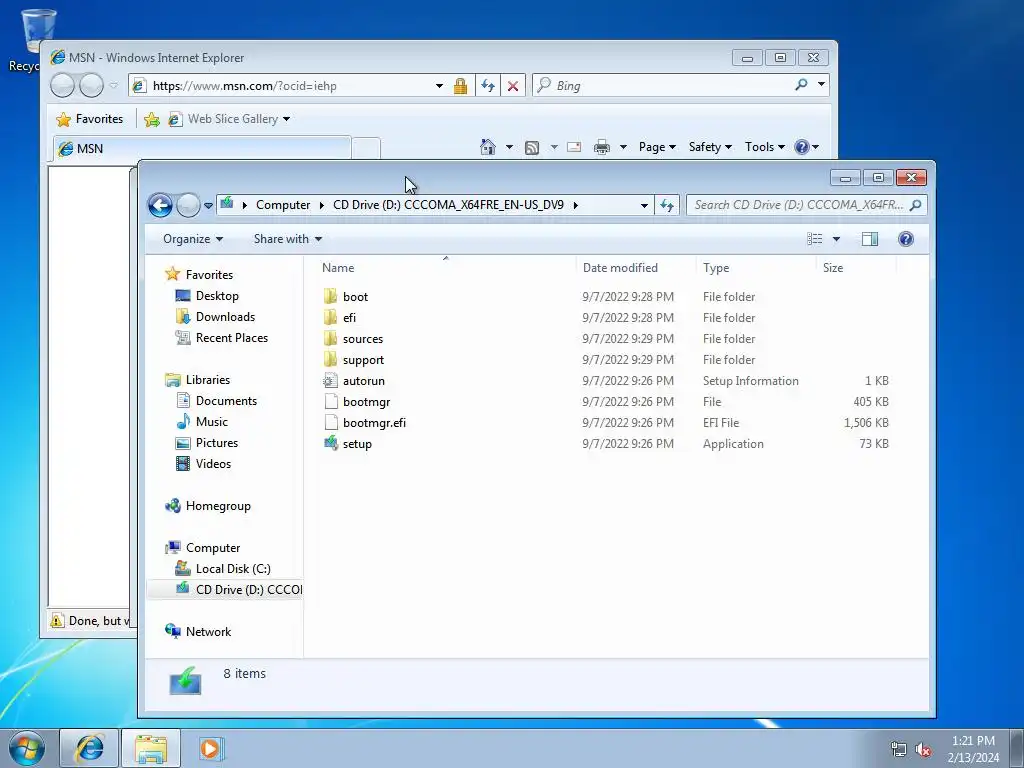Open Windows Media Player from taskbar
The width and height of the screenshot is (1024, 768).
[210, 748]
